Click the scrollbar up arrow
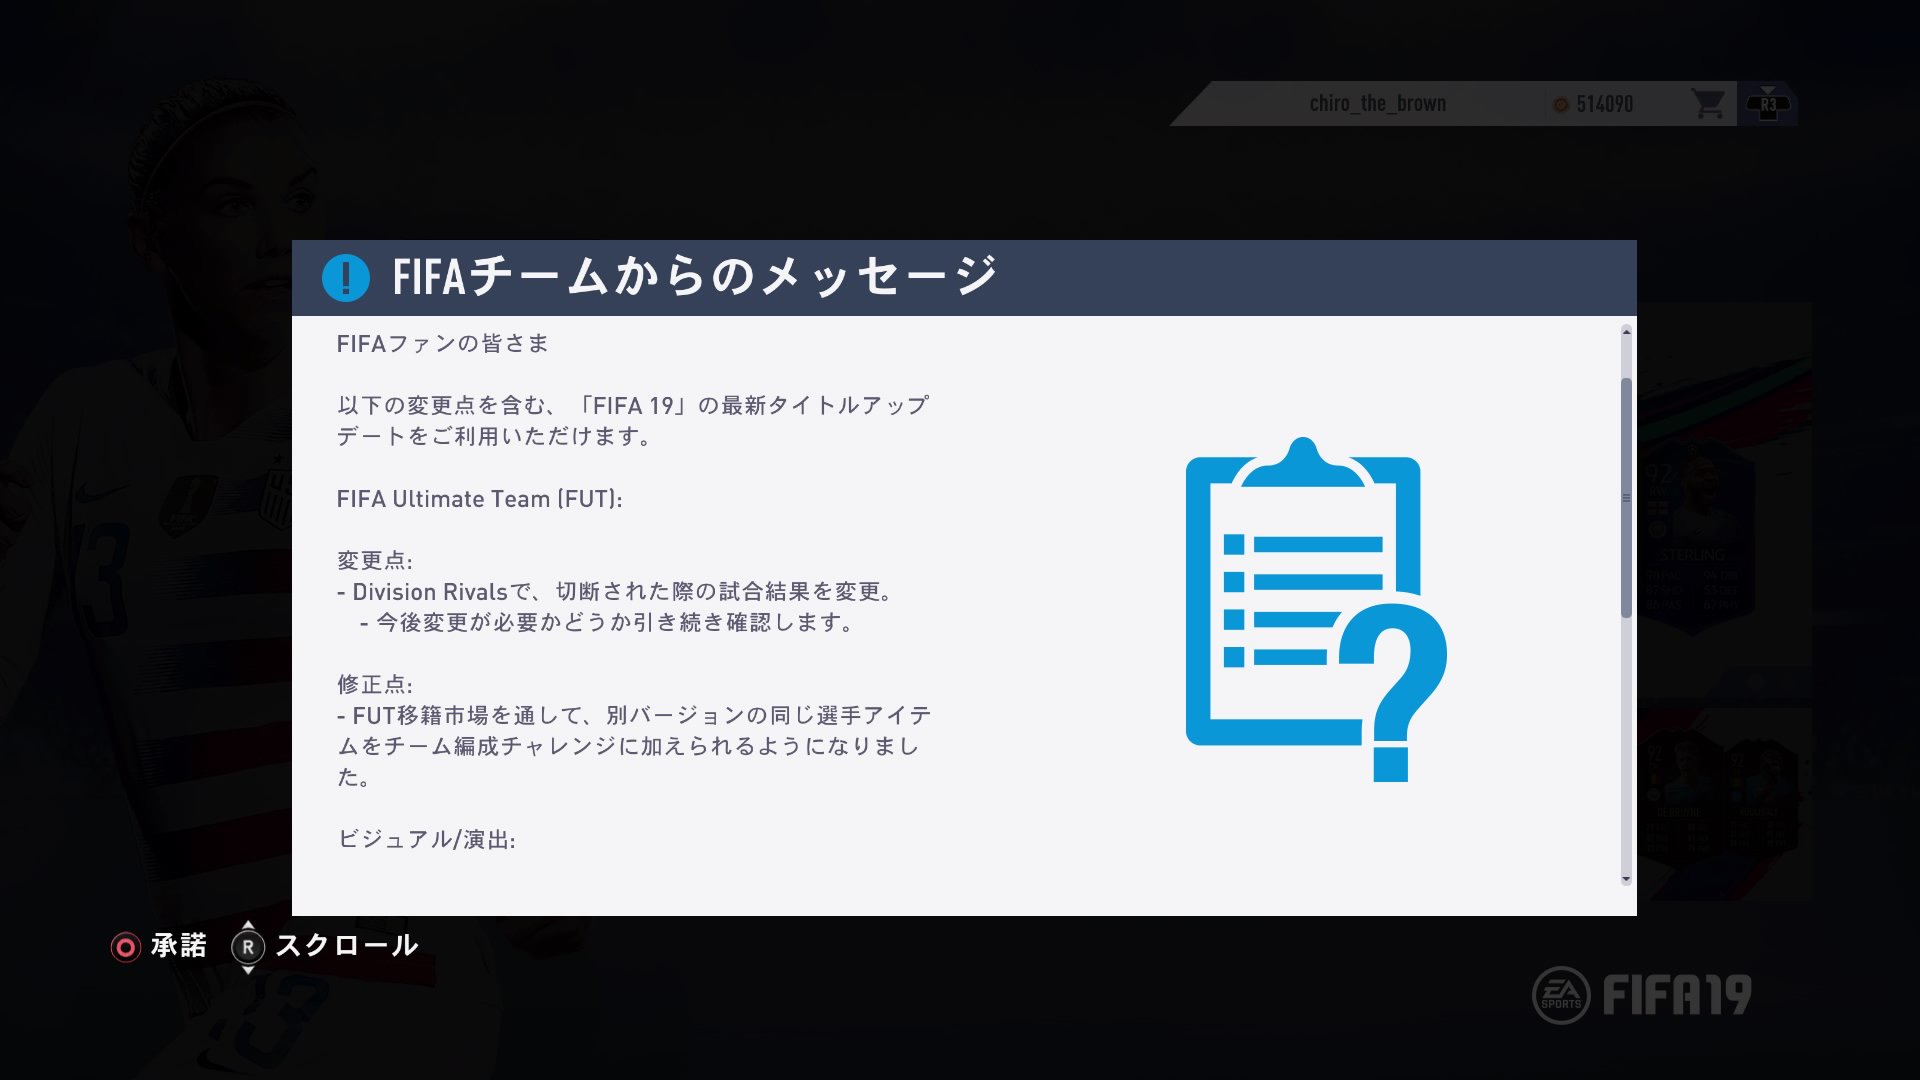 coord(1626,332)
